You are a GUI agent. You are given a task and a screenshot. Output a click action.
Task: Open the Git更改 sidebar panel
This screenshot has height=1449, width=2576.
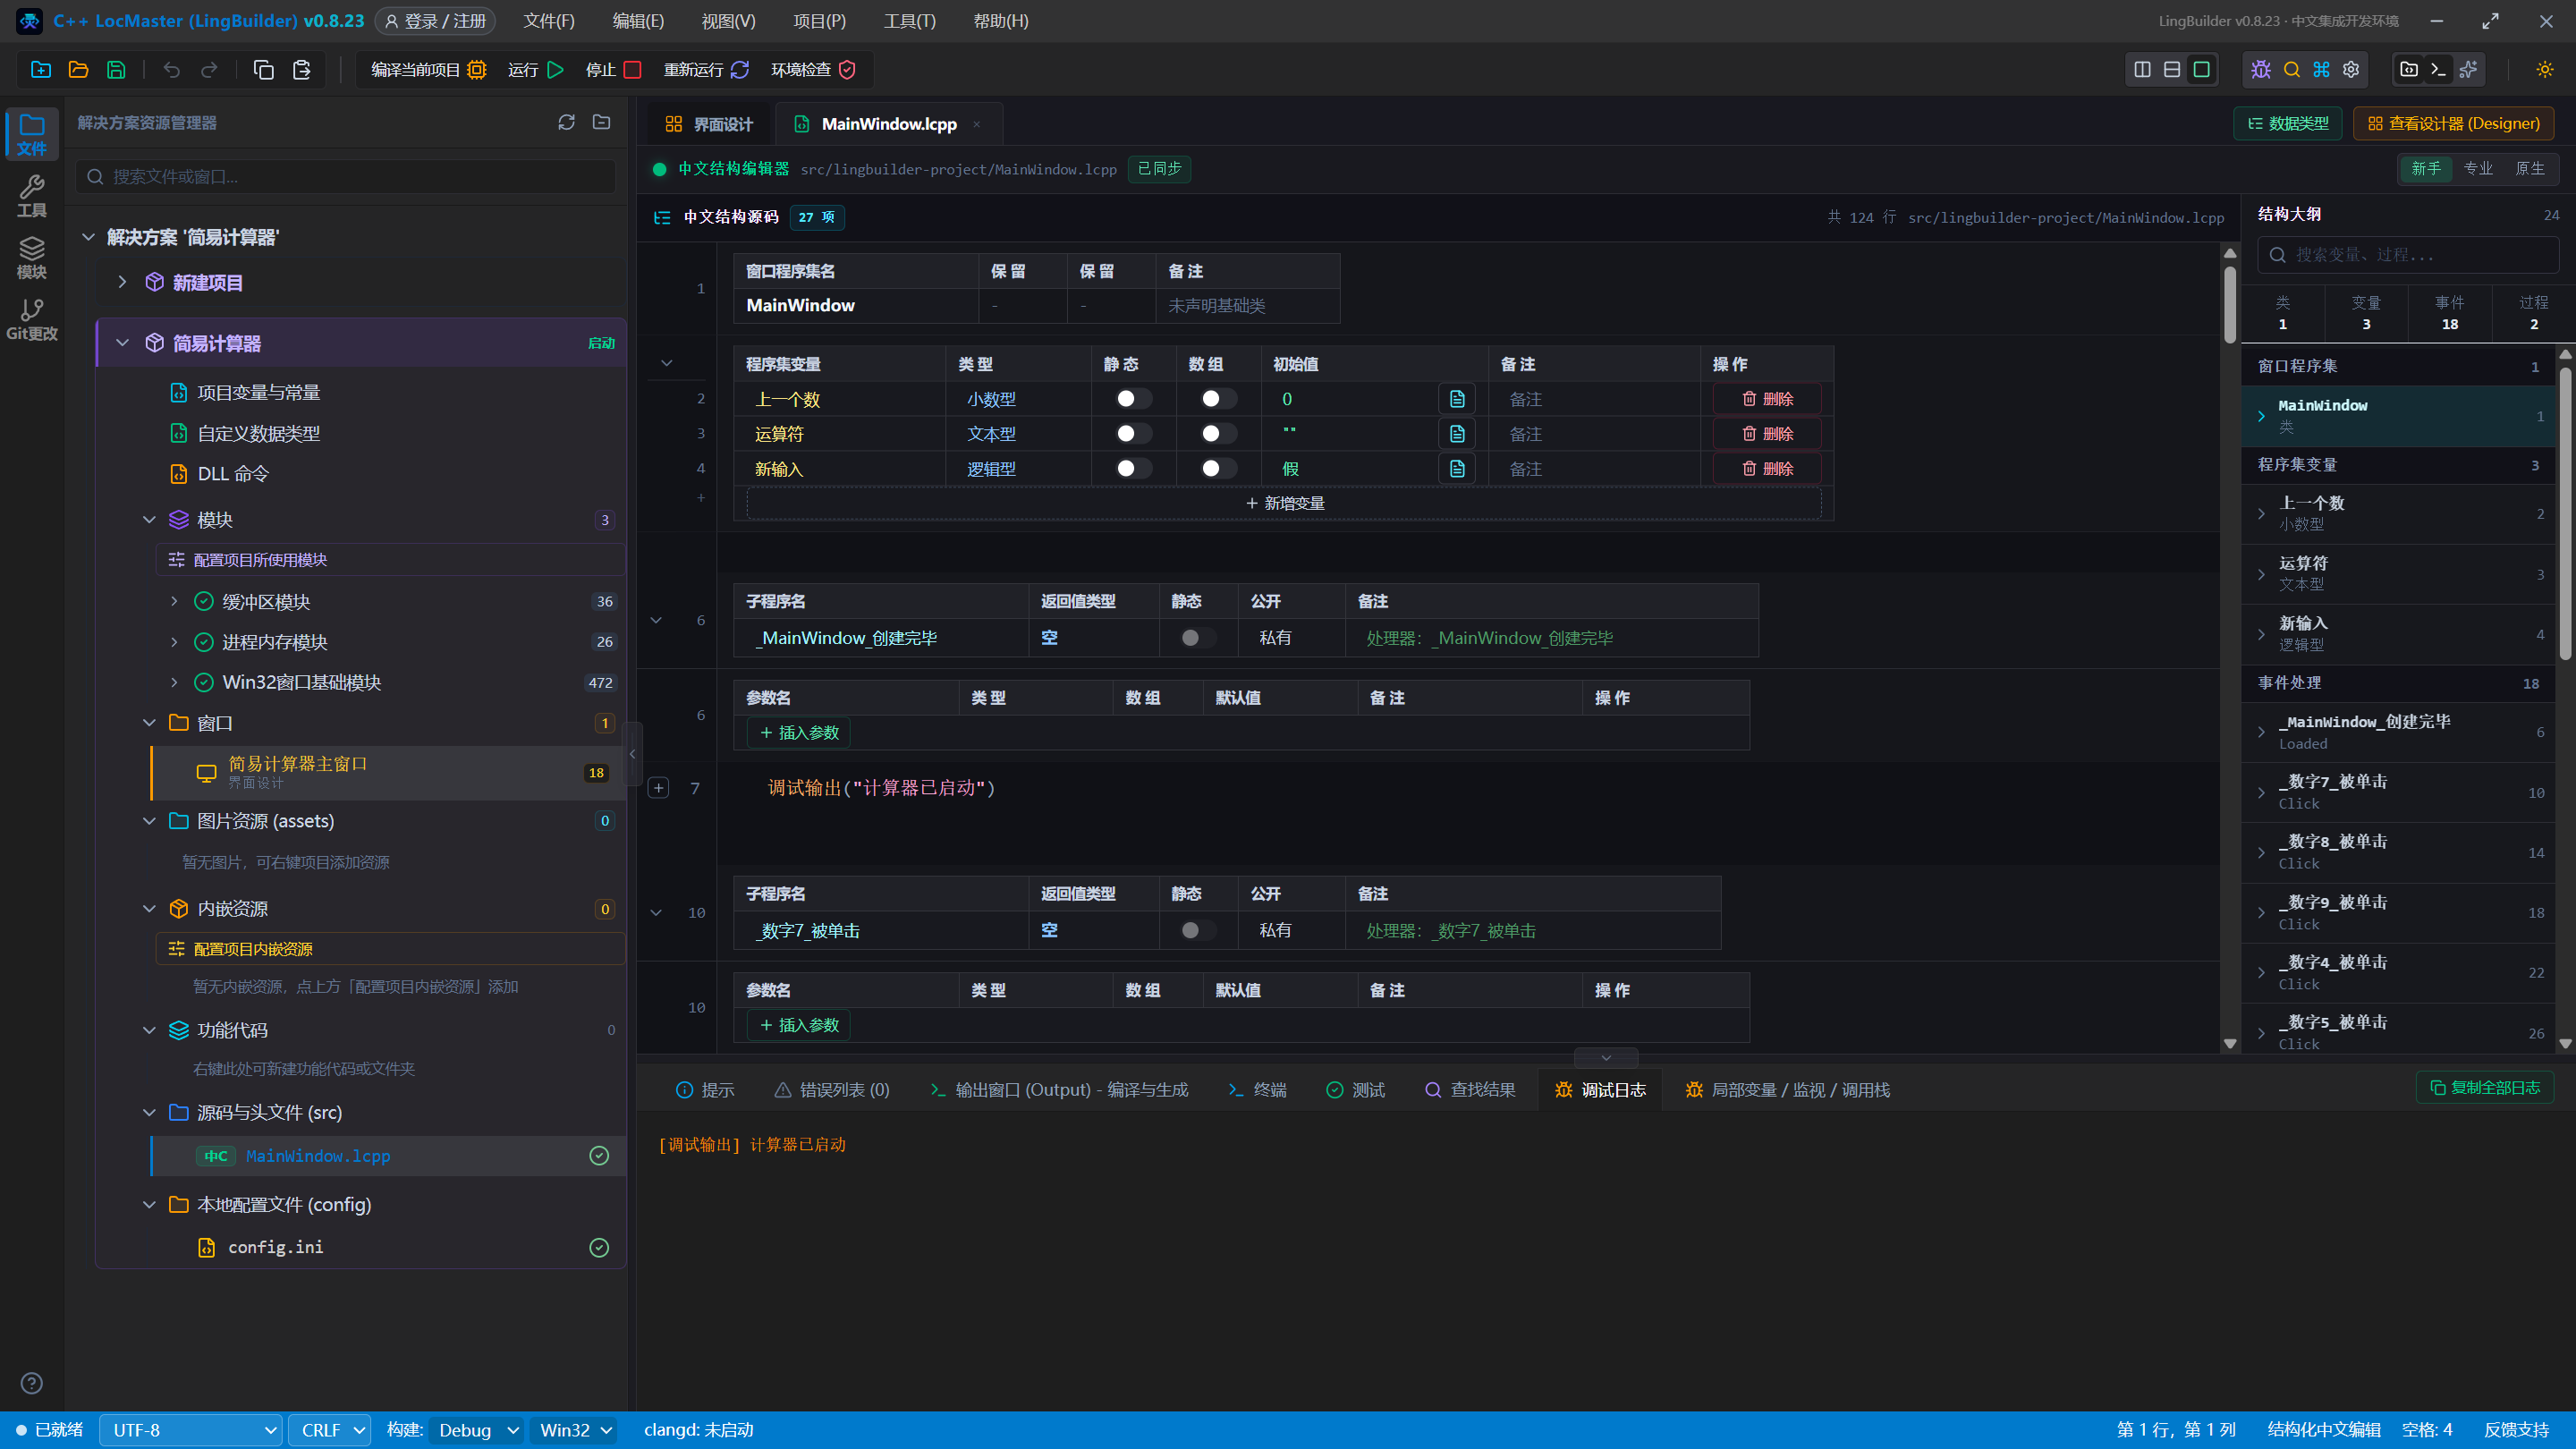pyautogui.click(x=32, y=320)
